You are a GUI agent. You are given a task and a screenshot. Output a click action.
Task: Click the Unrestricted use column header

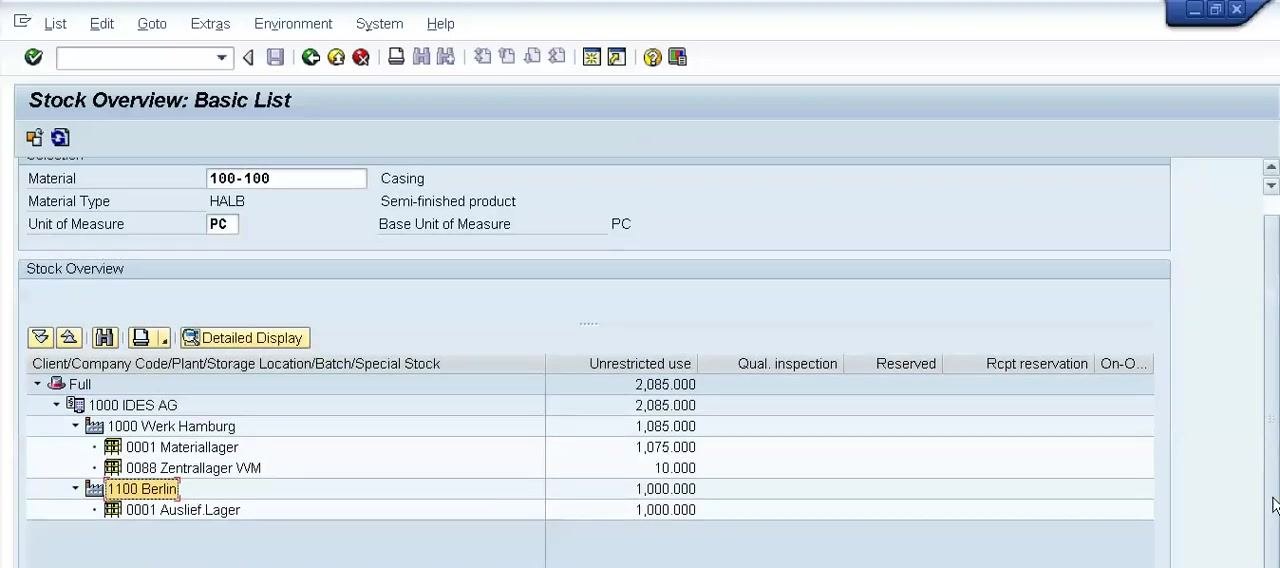pyautogui.click(x=621, y=364)
